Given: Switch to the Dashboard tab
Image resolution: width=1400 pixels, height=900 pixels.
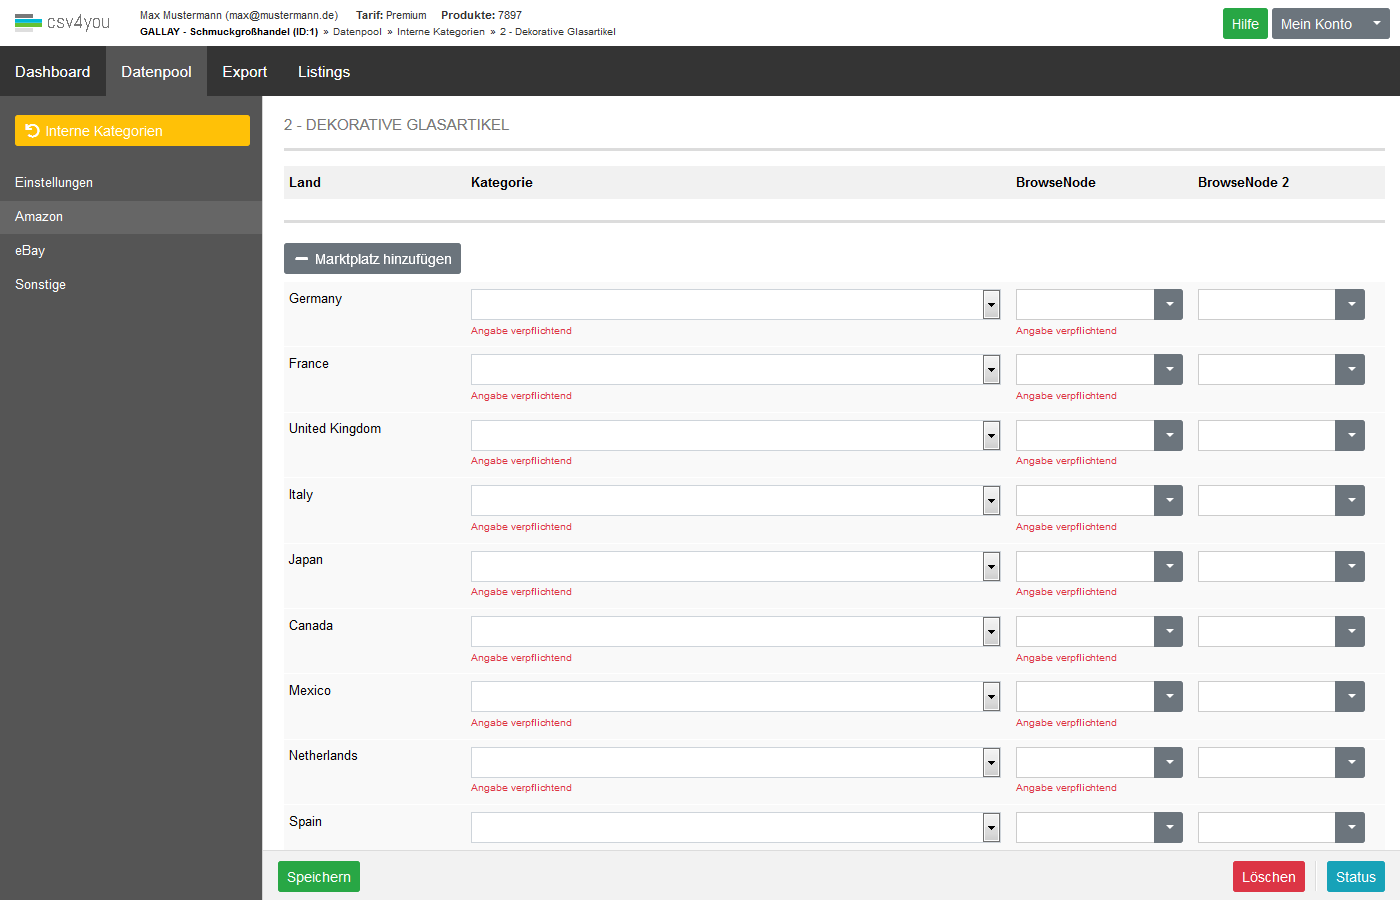Looking at the screenshot, I should pos(53,72).
